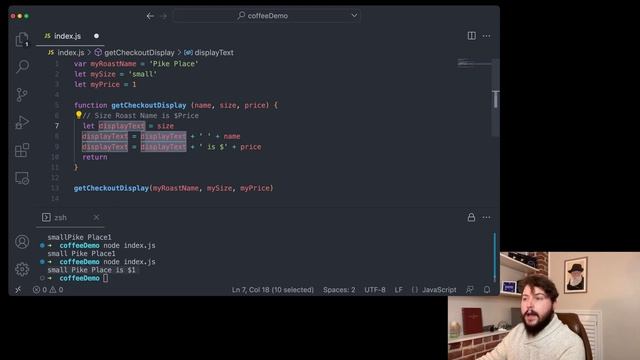Open editor more actions ellipsis

coord(486,36)
